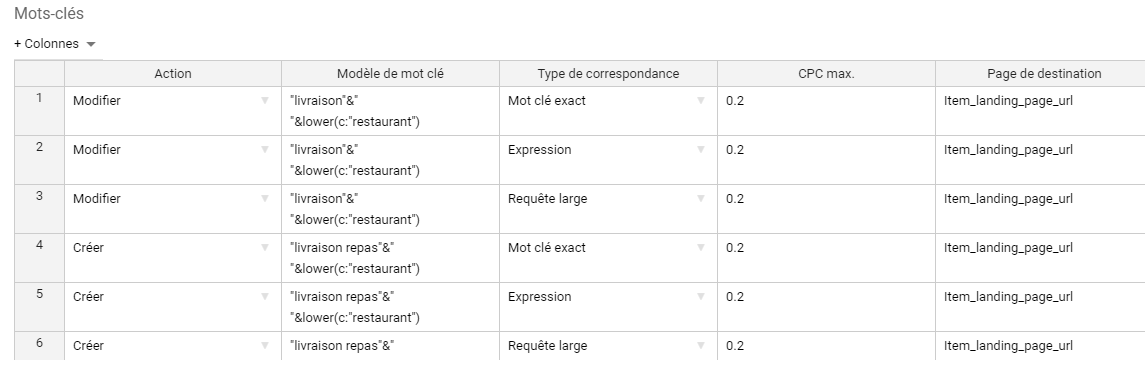Viewport: 1145px width, 377px height.
Task: Edit the CPC max. value in row 5
Action: [x=826, y=307]
